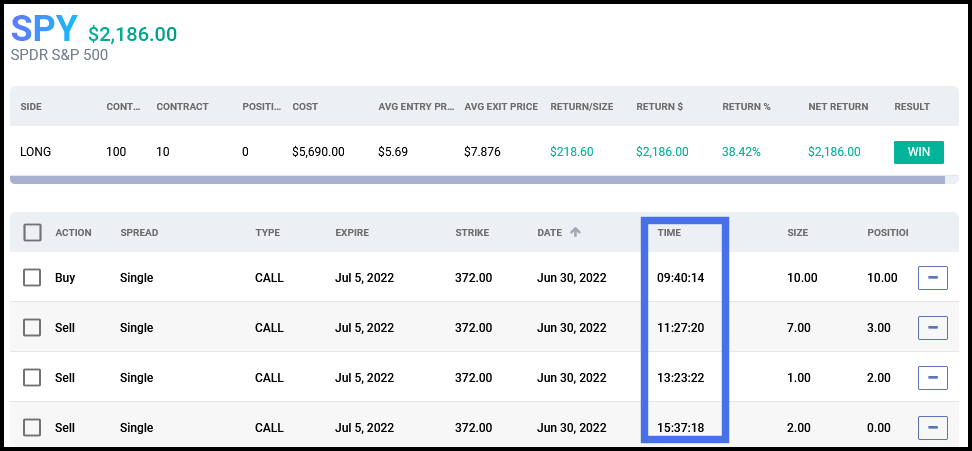Click the $2,186.00 net return cell

pyautogui.click(x=834, y=152)
